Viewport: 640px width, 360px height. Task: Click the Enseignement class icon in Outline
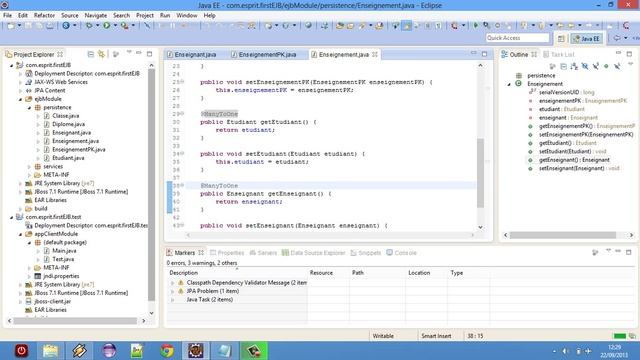(x=518, y=84)
